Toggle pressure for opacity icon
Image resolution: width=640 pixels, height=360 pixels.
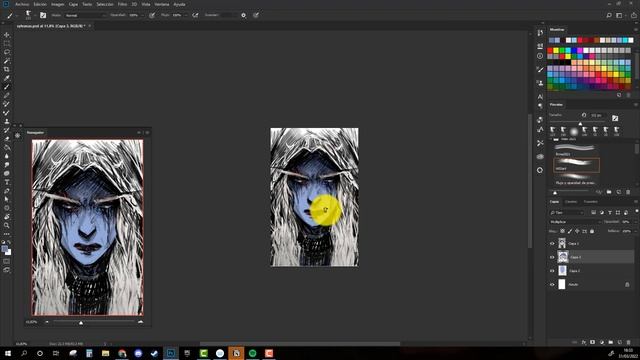(152, 15)
